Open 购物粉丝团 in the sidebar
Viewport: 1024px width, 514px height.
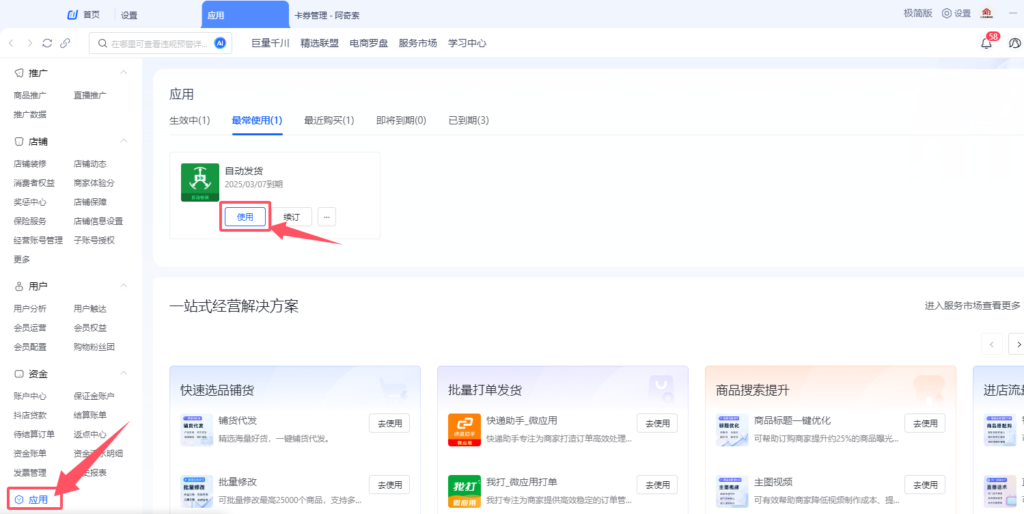coord(94,347)
